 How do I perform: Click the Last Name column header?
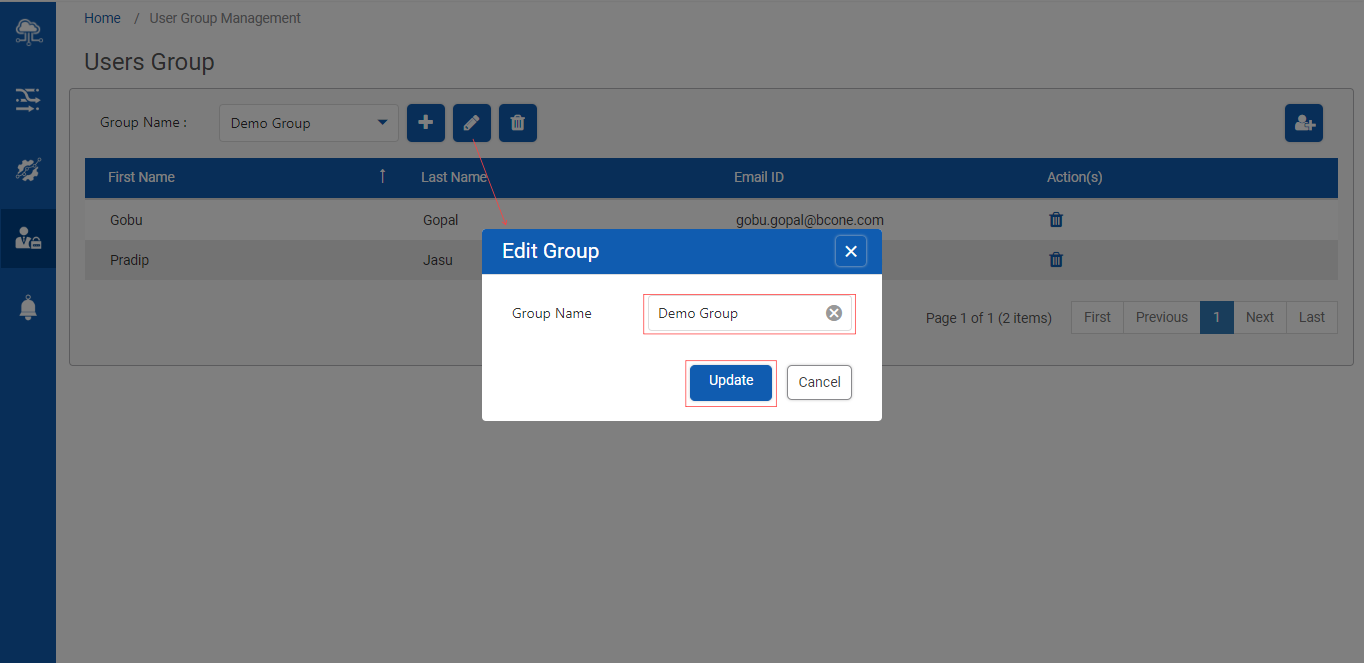454,177
